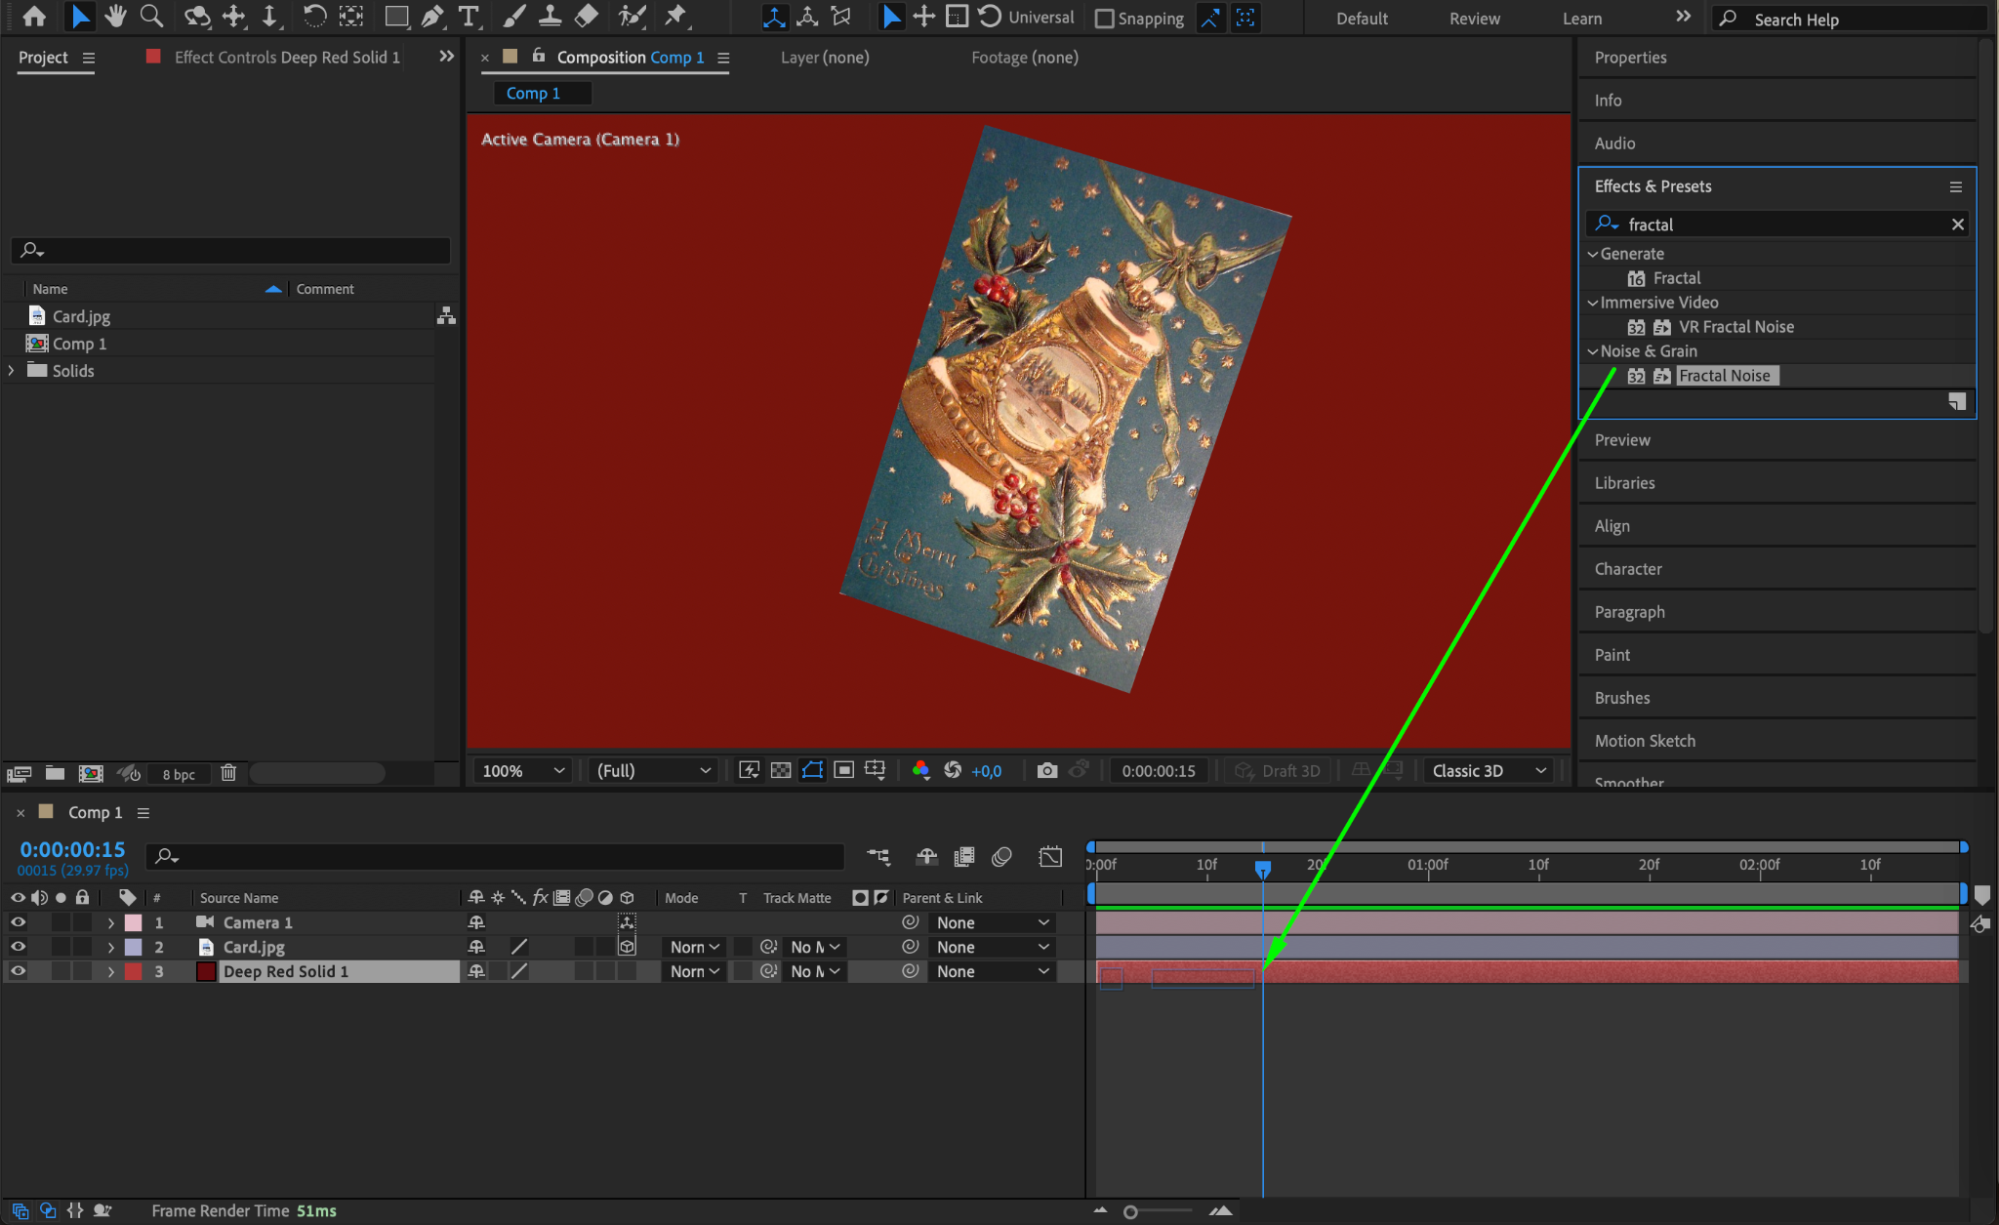The image size is (1999, 1225).
Task: Click the snapshot camera icon in viewer
Action: [x=1047, y=770]
